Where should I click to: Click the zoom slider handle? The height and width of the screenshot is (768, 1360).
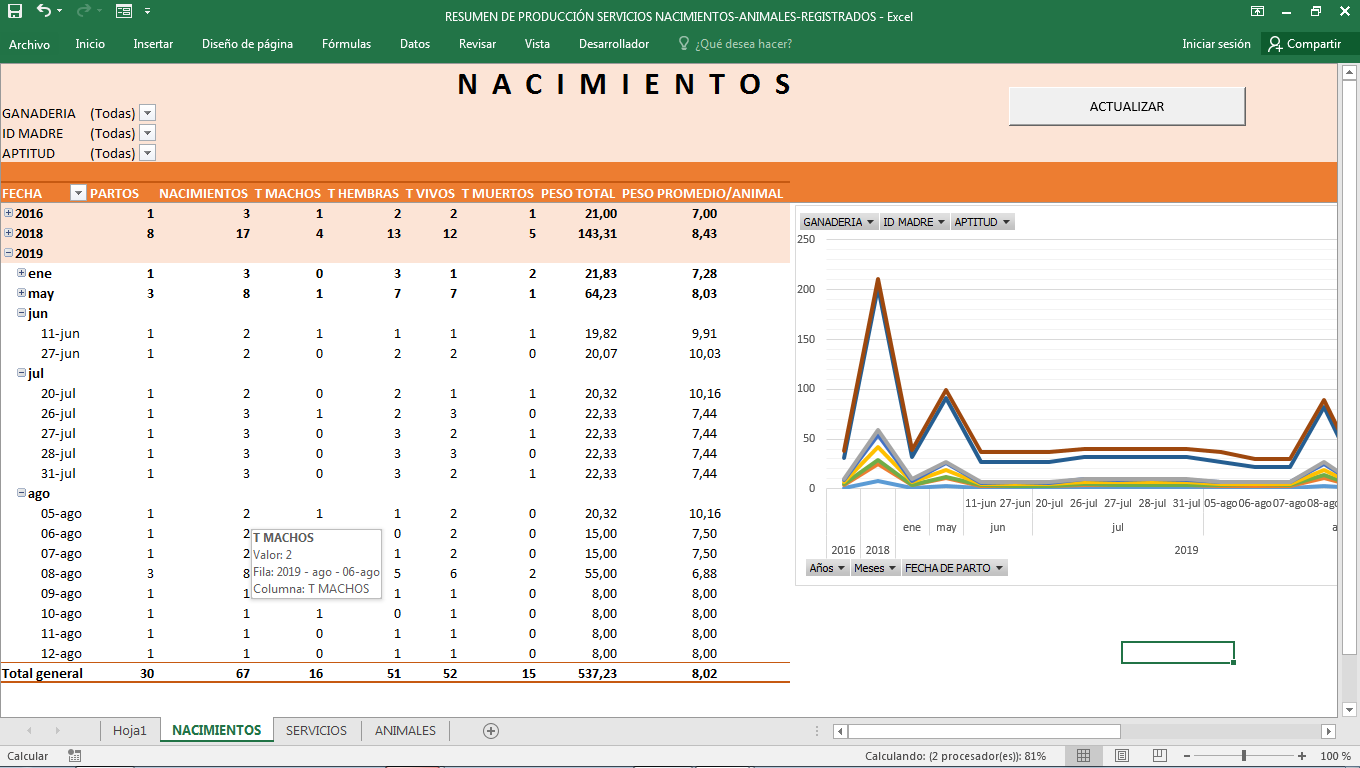pyautogui.click(x=1244, y=756)
